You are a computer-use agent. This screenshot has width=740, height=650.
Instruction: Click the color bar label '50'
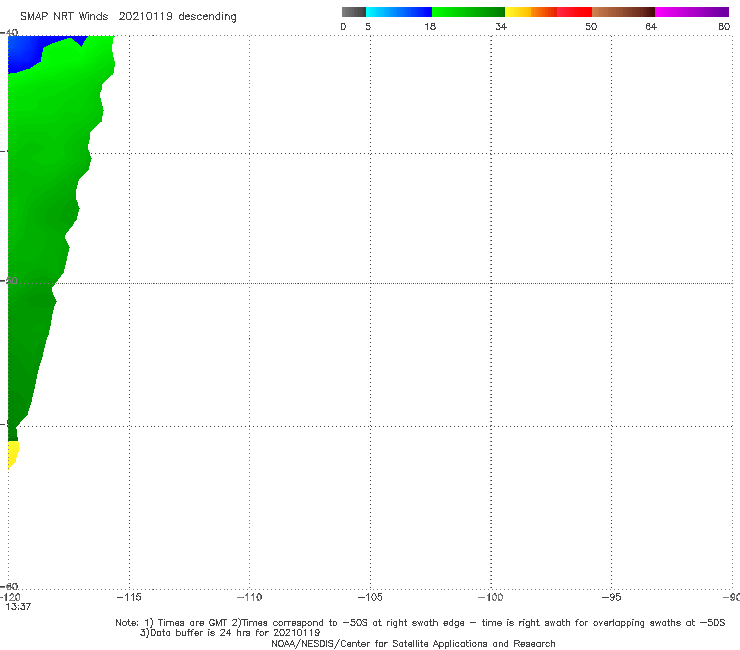[x=591, y=27]
